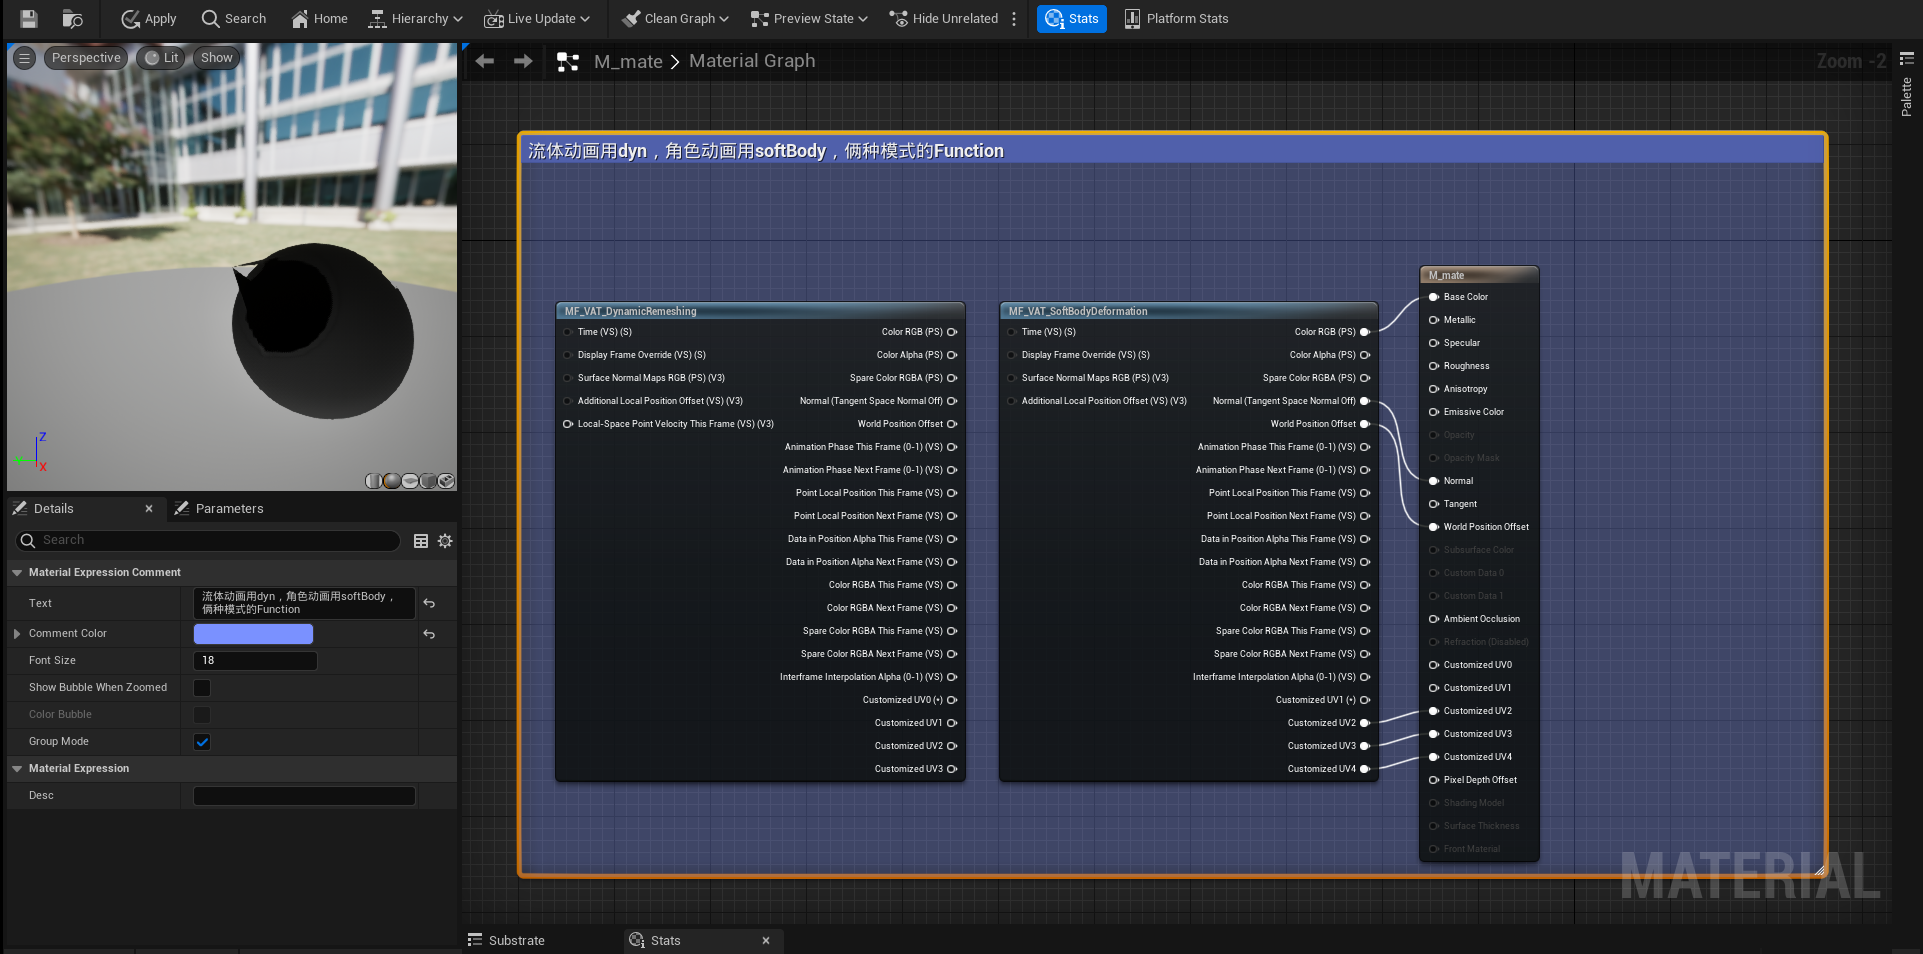Image resolution: width=1923 pixels, height=954 pixels.
Task: Click the Apply button
Action: [148, 18]
